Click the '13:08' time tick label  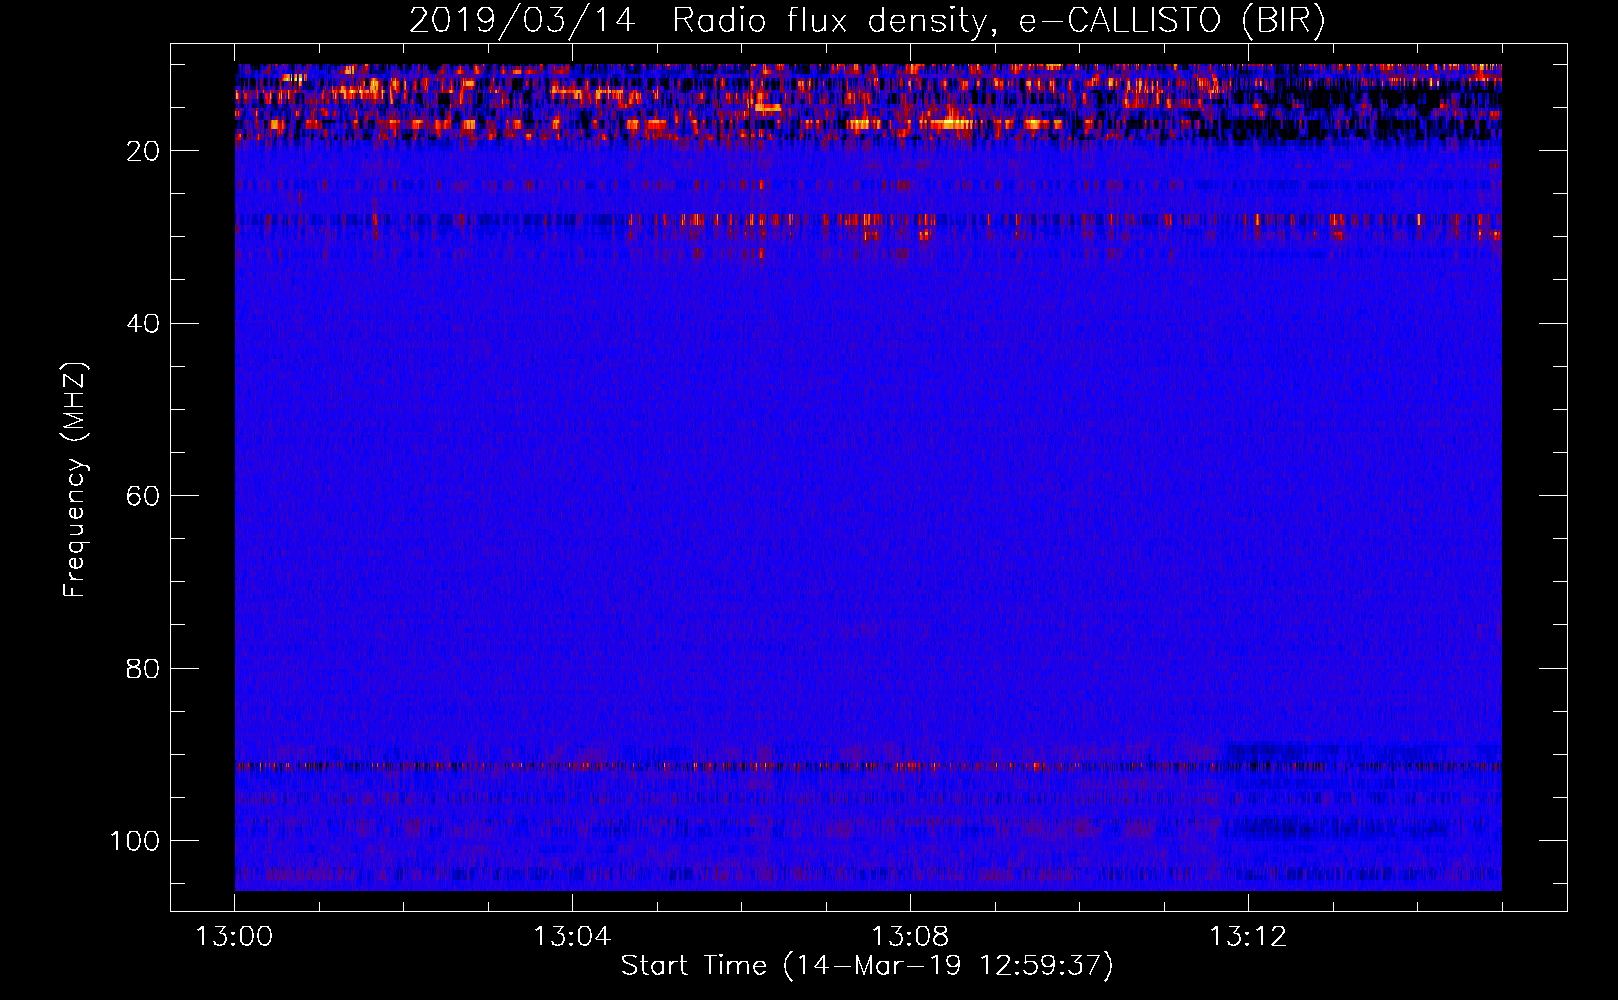tap(910, 937)
